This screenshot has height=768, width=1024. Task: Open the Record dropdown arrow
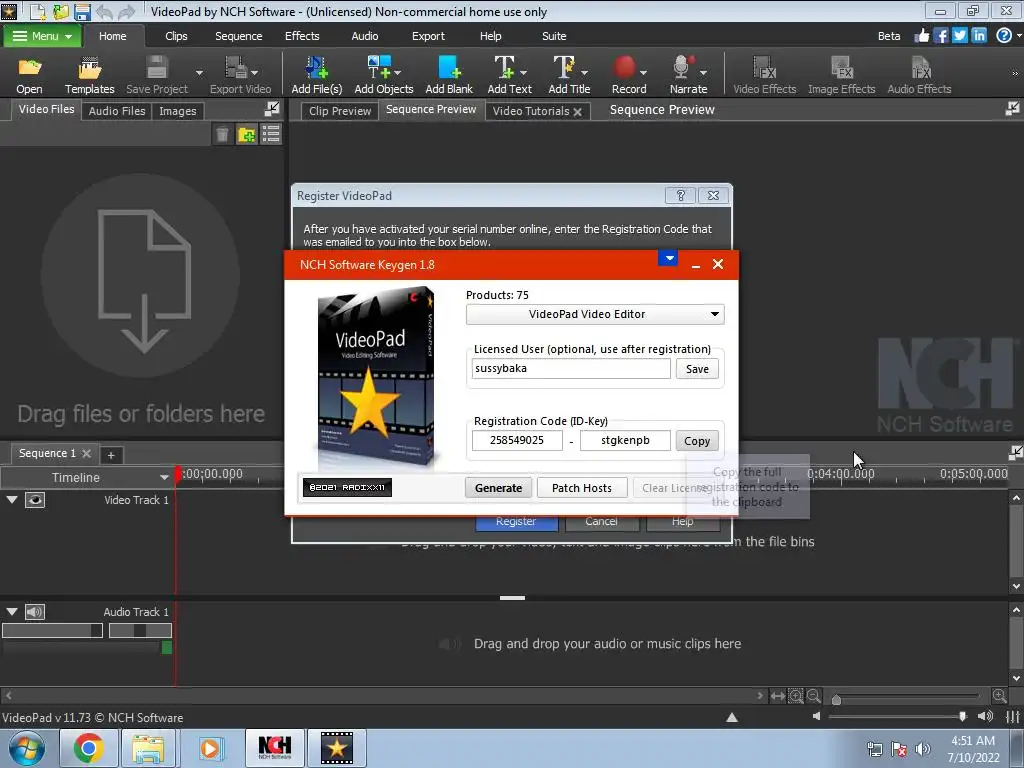[644, 72]
